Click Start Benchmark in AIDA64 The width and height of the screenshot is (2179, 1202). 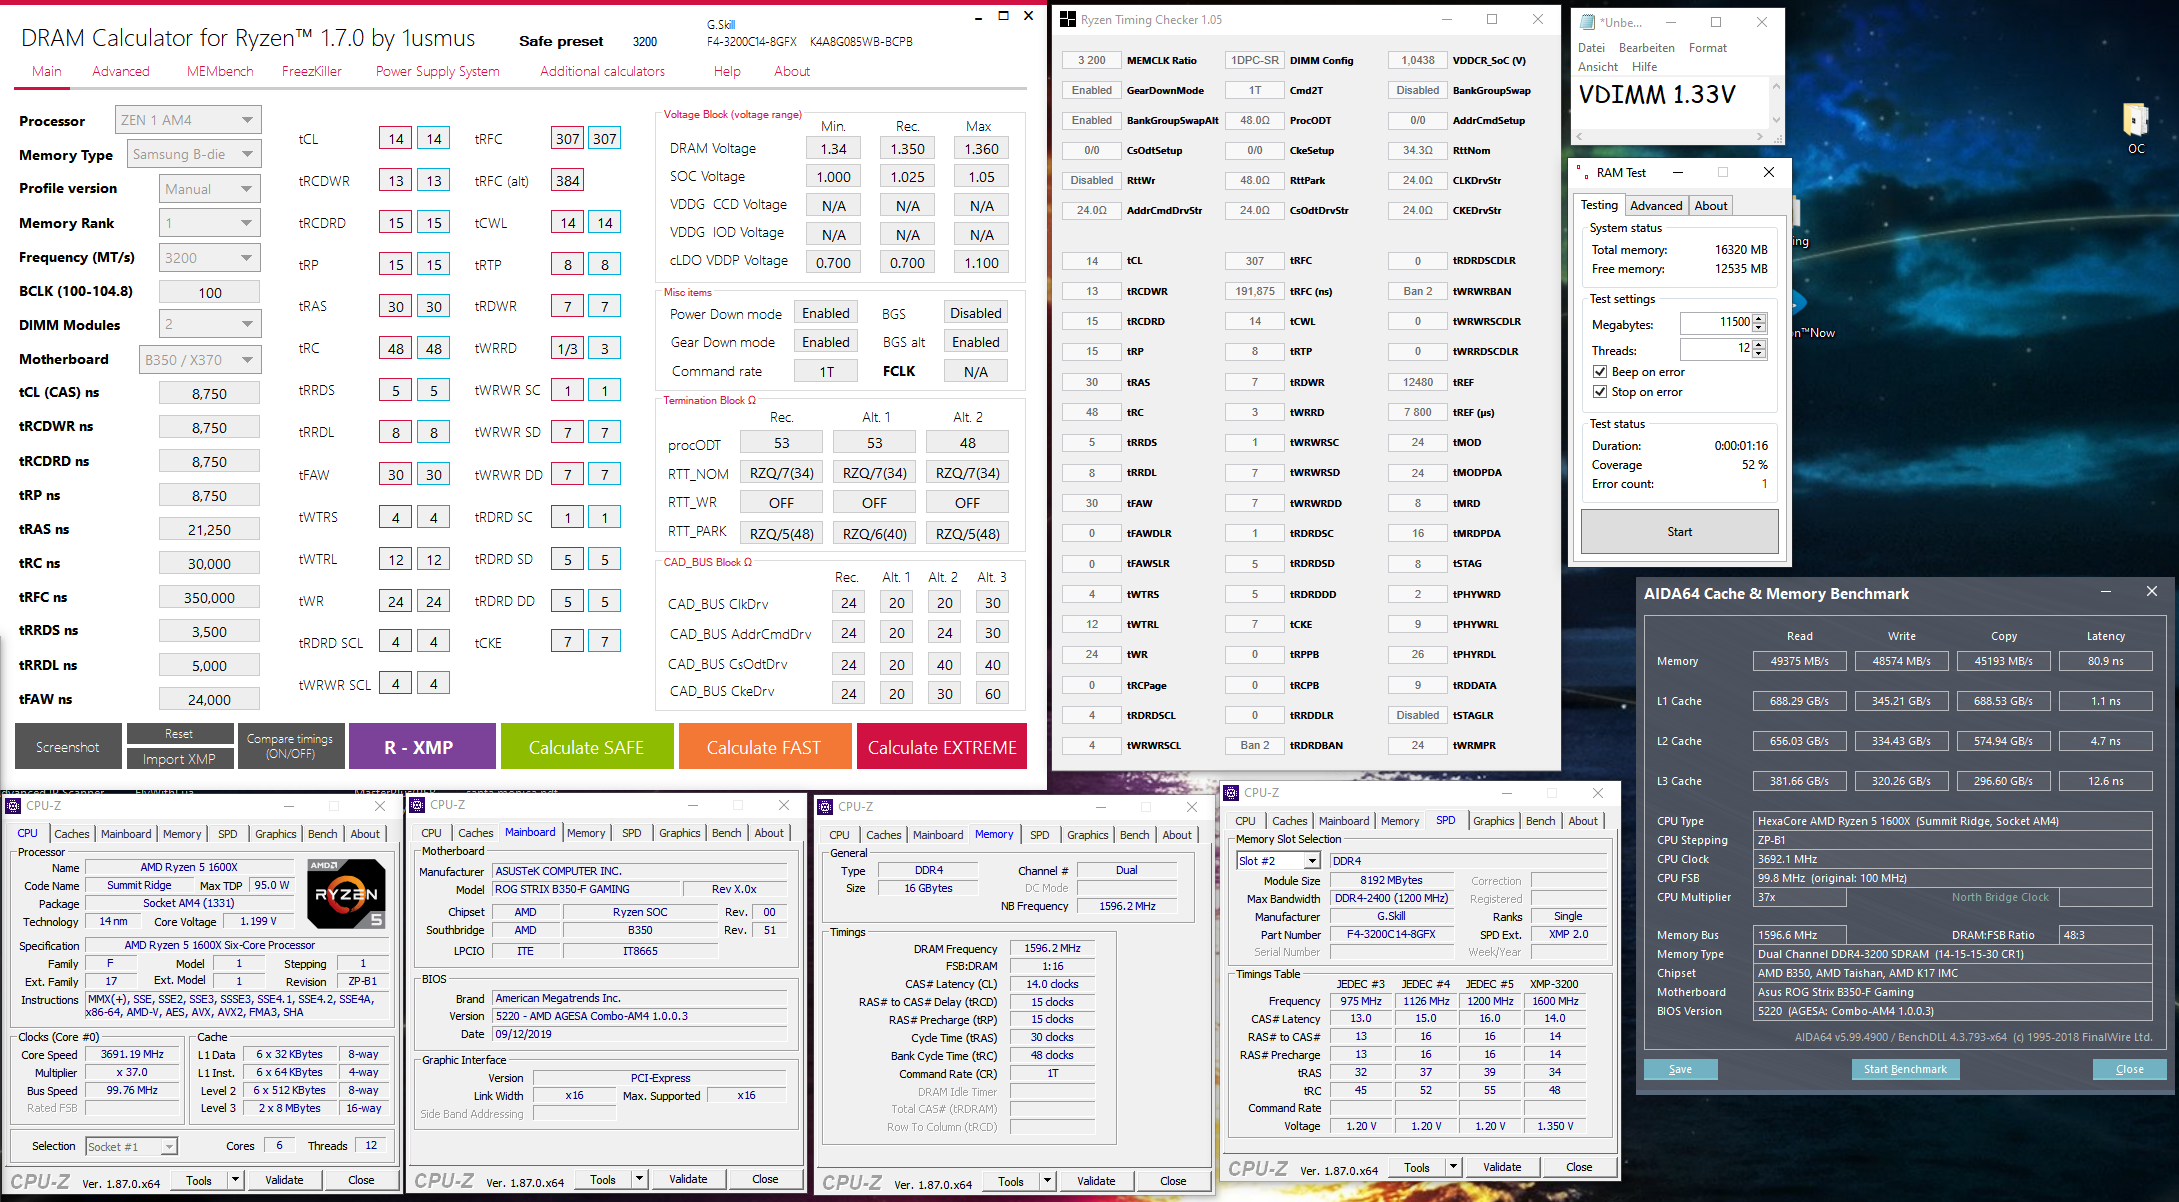coord(1905,1069)
